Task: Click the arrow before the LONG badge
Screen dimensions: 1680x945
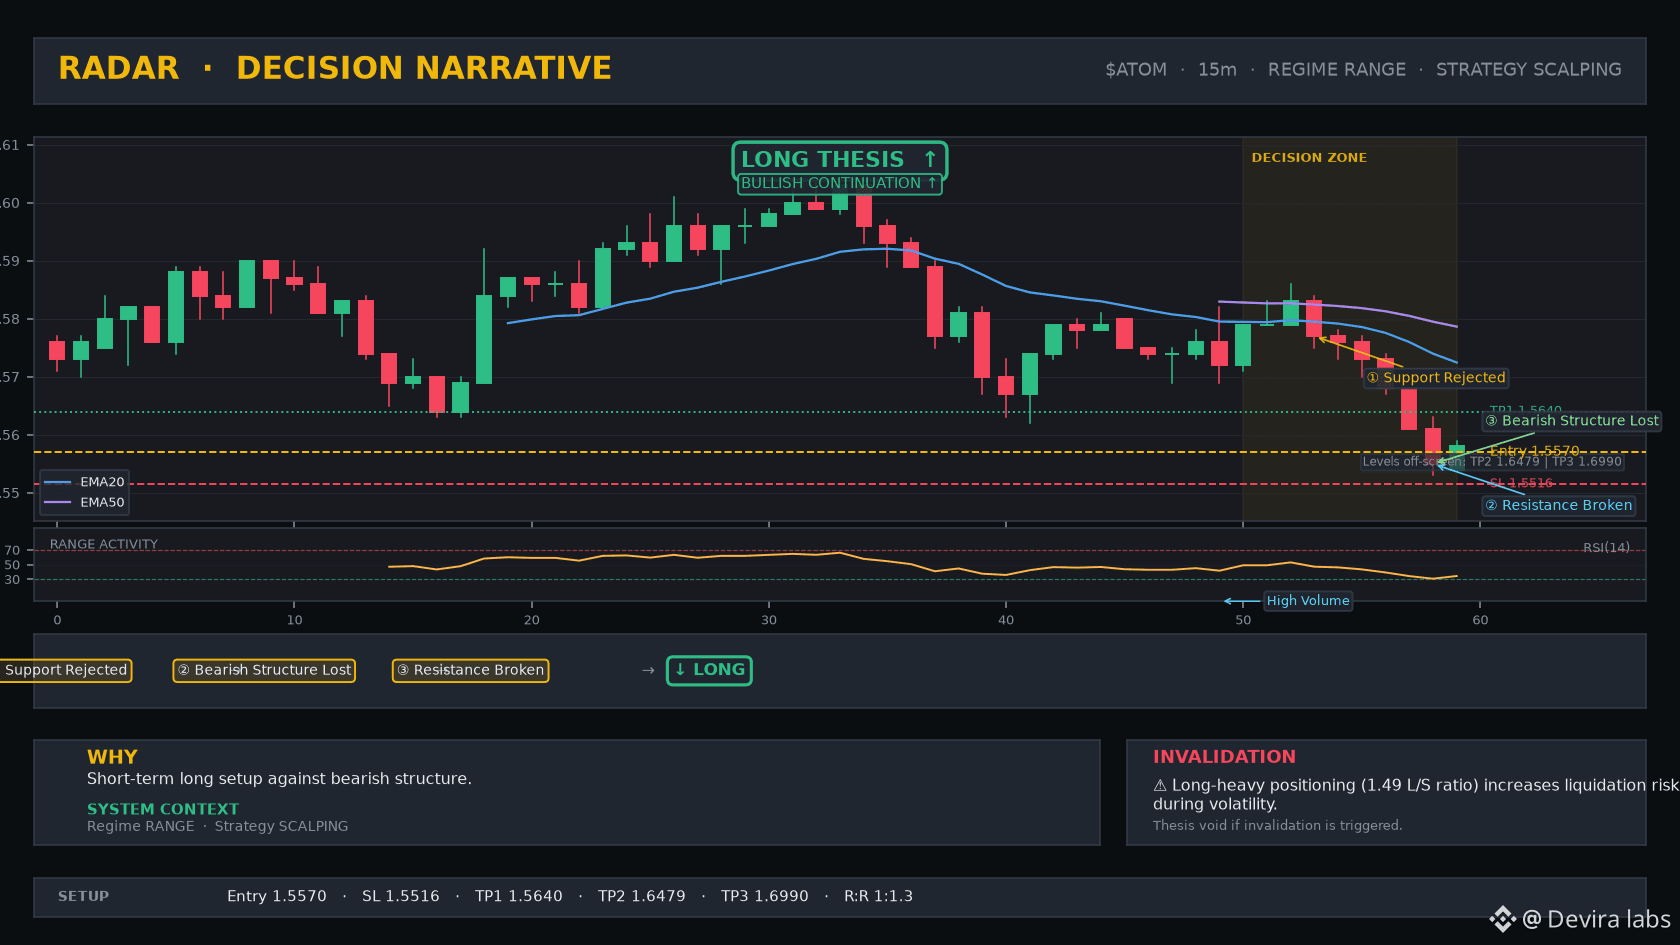Action: click(x=648, y=670)
